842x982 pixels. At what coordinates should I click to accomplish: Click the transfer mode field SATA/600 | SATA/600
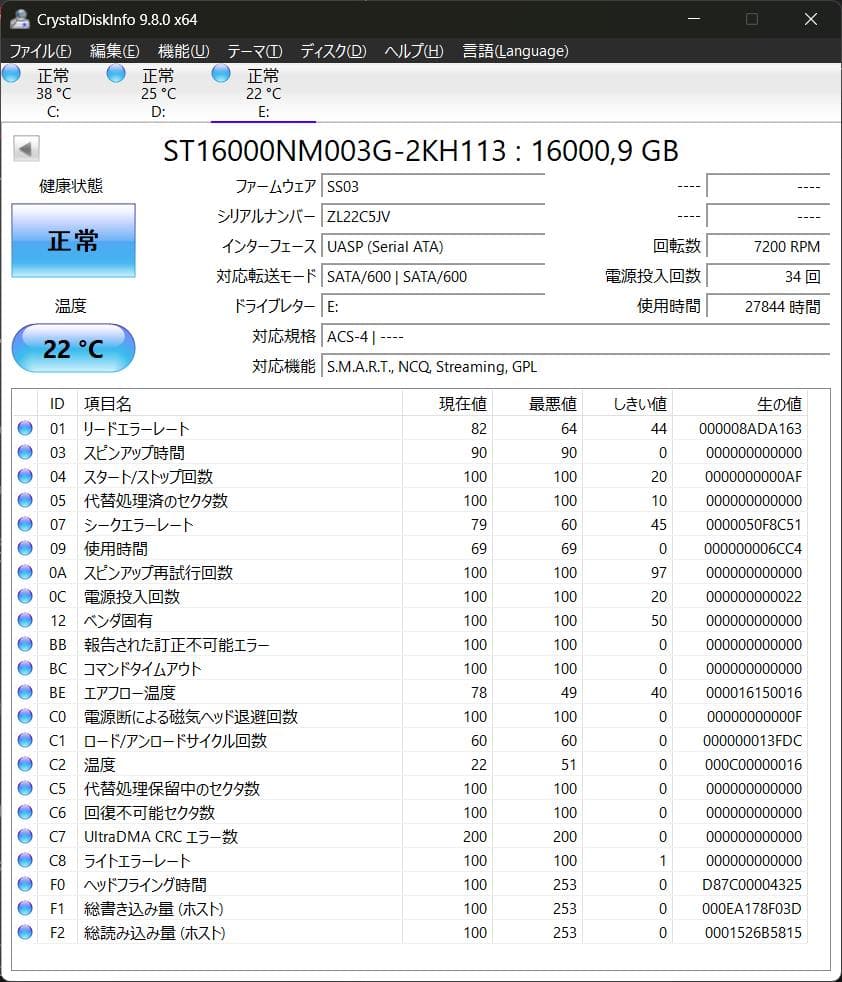(433, 276)
